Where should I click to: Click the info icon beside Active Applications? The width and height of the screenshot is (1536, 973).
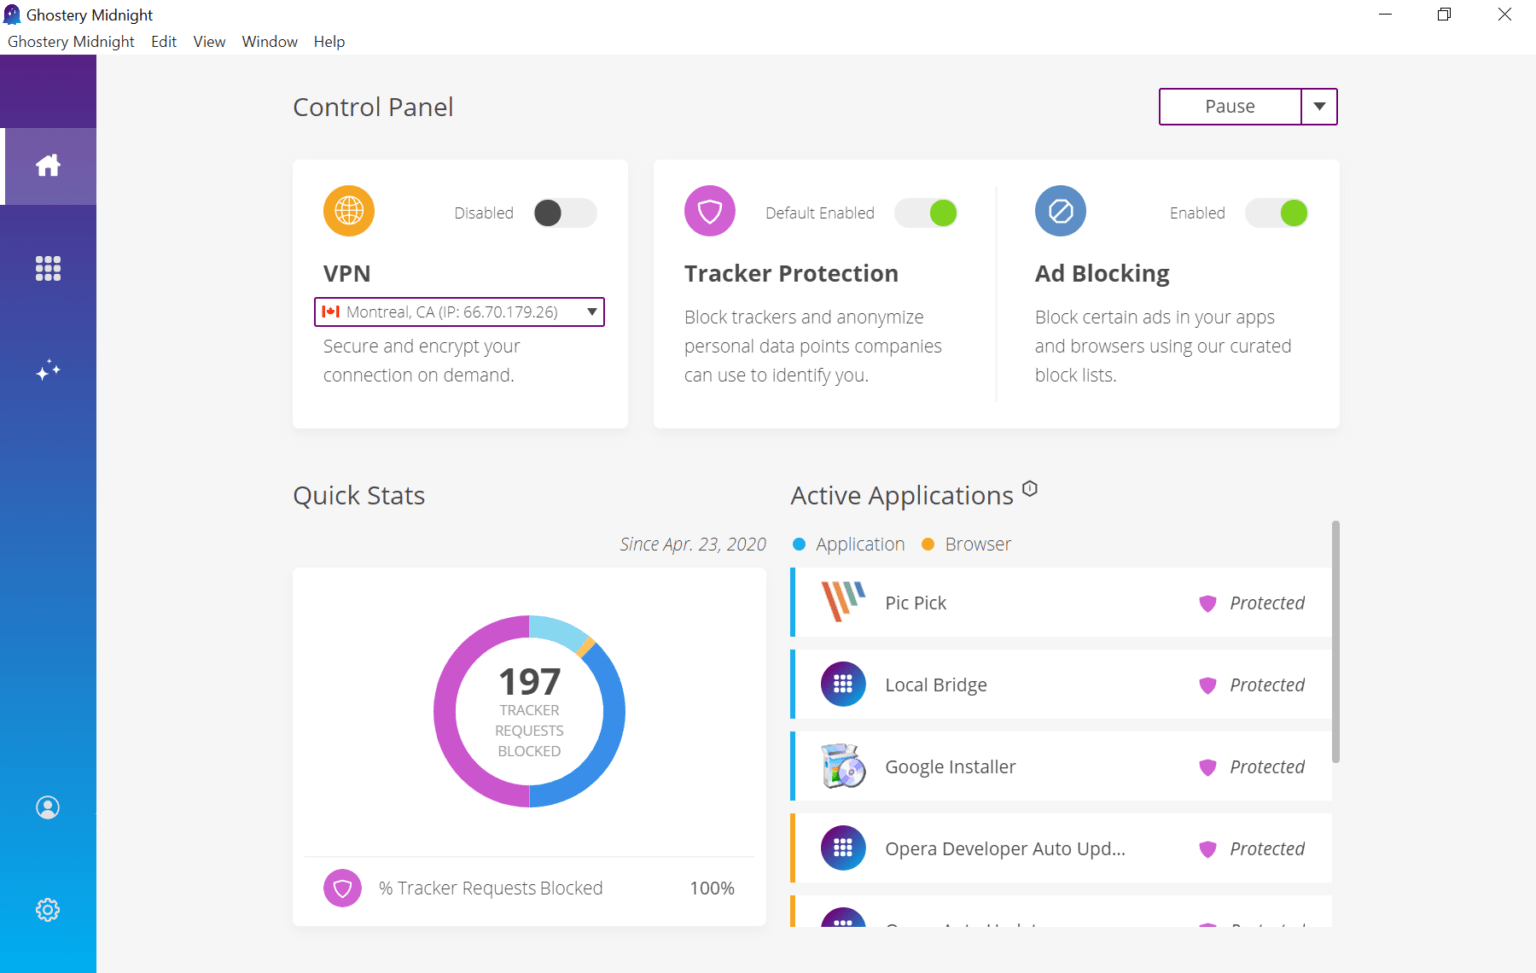1030,489
